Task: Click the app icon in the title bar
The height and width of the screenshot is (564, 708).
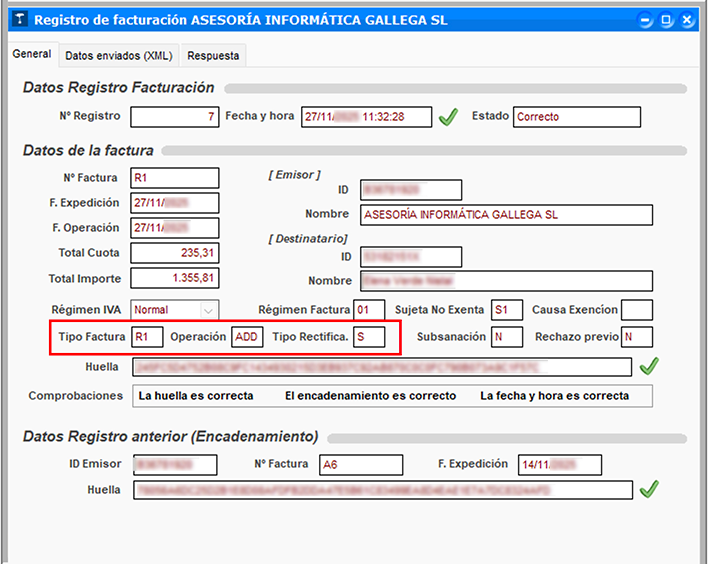Action: 19,19
